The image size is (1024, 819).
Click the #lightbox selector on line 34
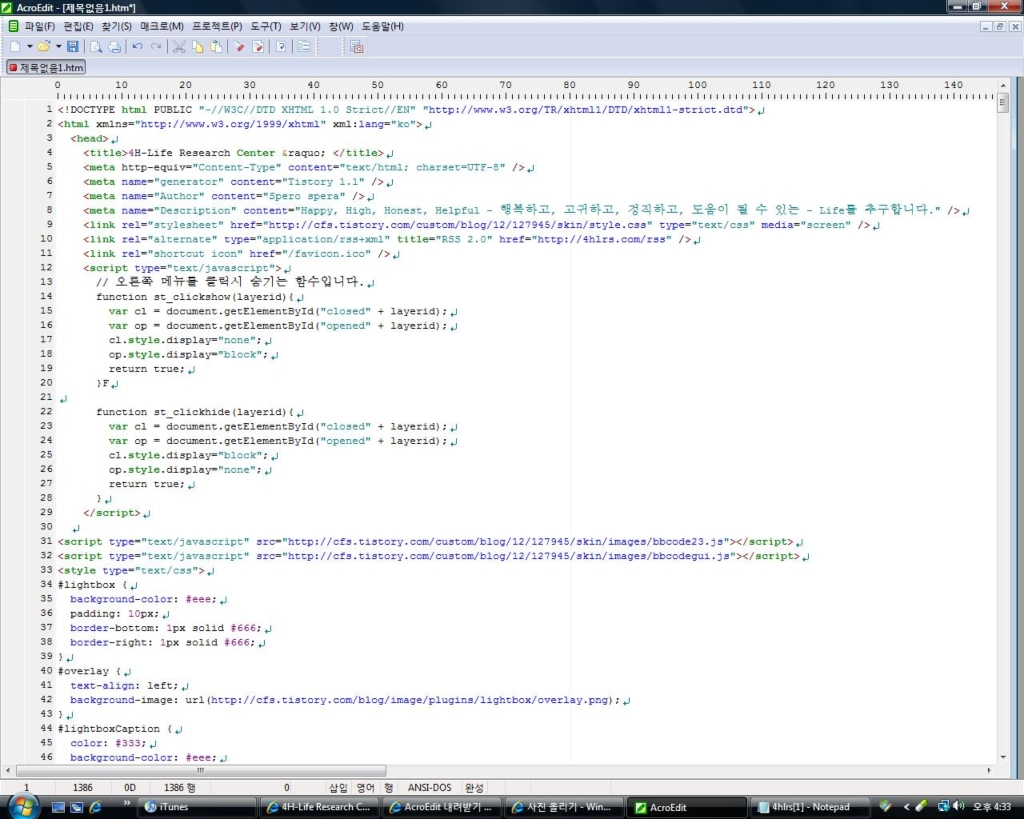(86, 585)
